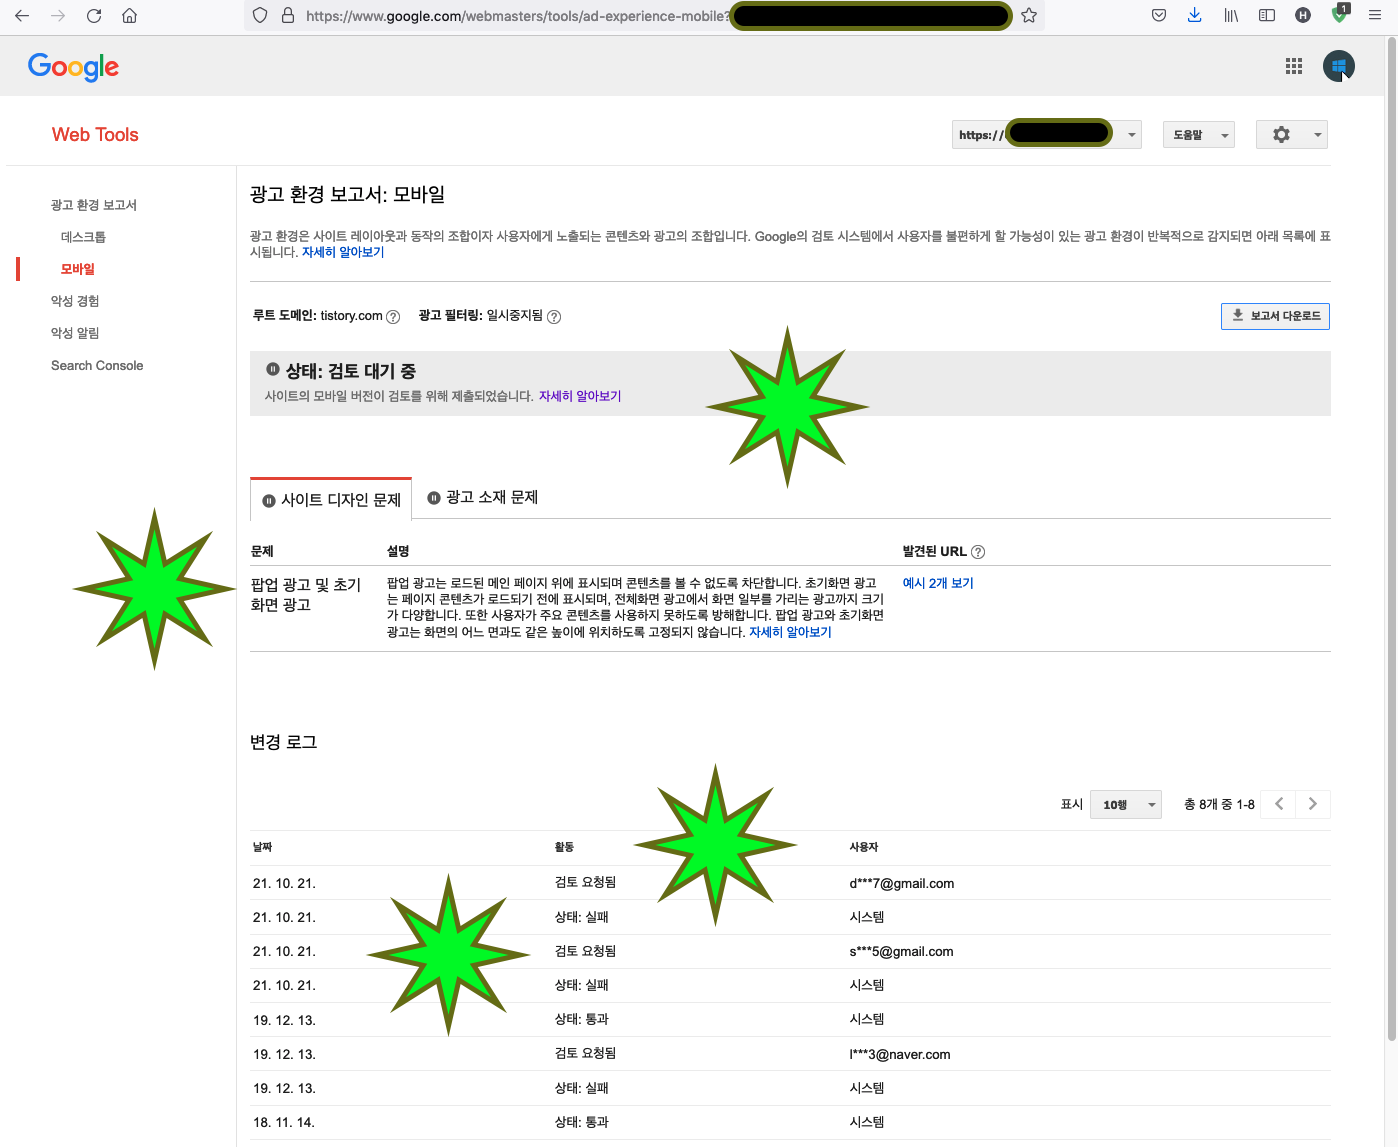Click the 보고서 다운로드 button
Screen dimensions: 1398x1147
pos(1275,316)
